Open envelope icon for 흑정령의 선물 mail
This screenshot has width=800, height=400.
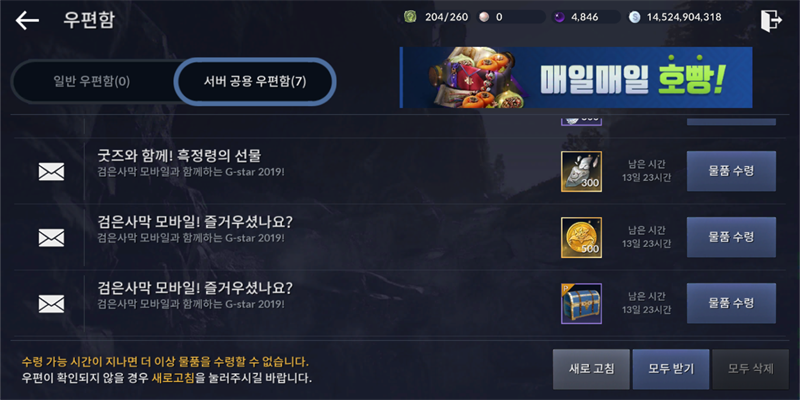(x=52, y=171)
